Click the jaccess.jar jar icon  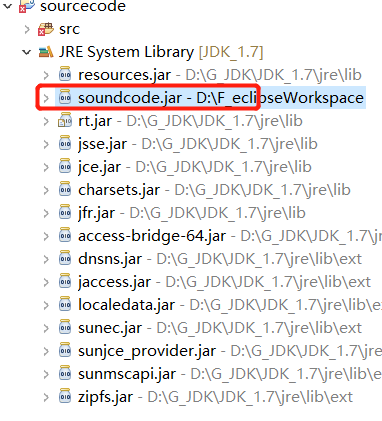[65, 281]
